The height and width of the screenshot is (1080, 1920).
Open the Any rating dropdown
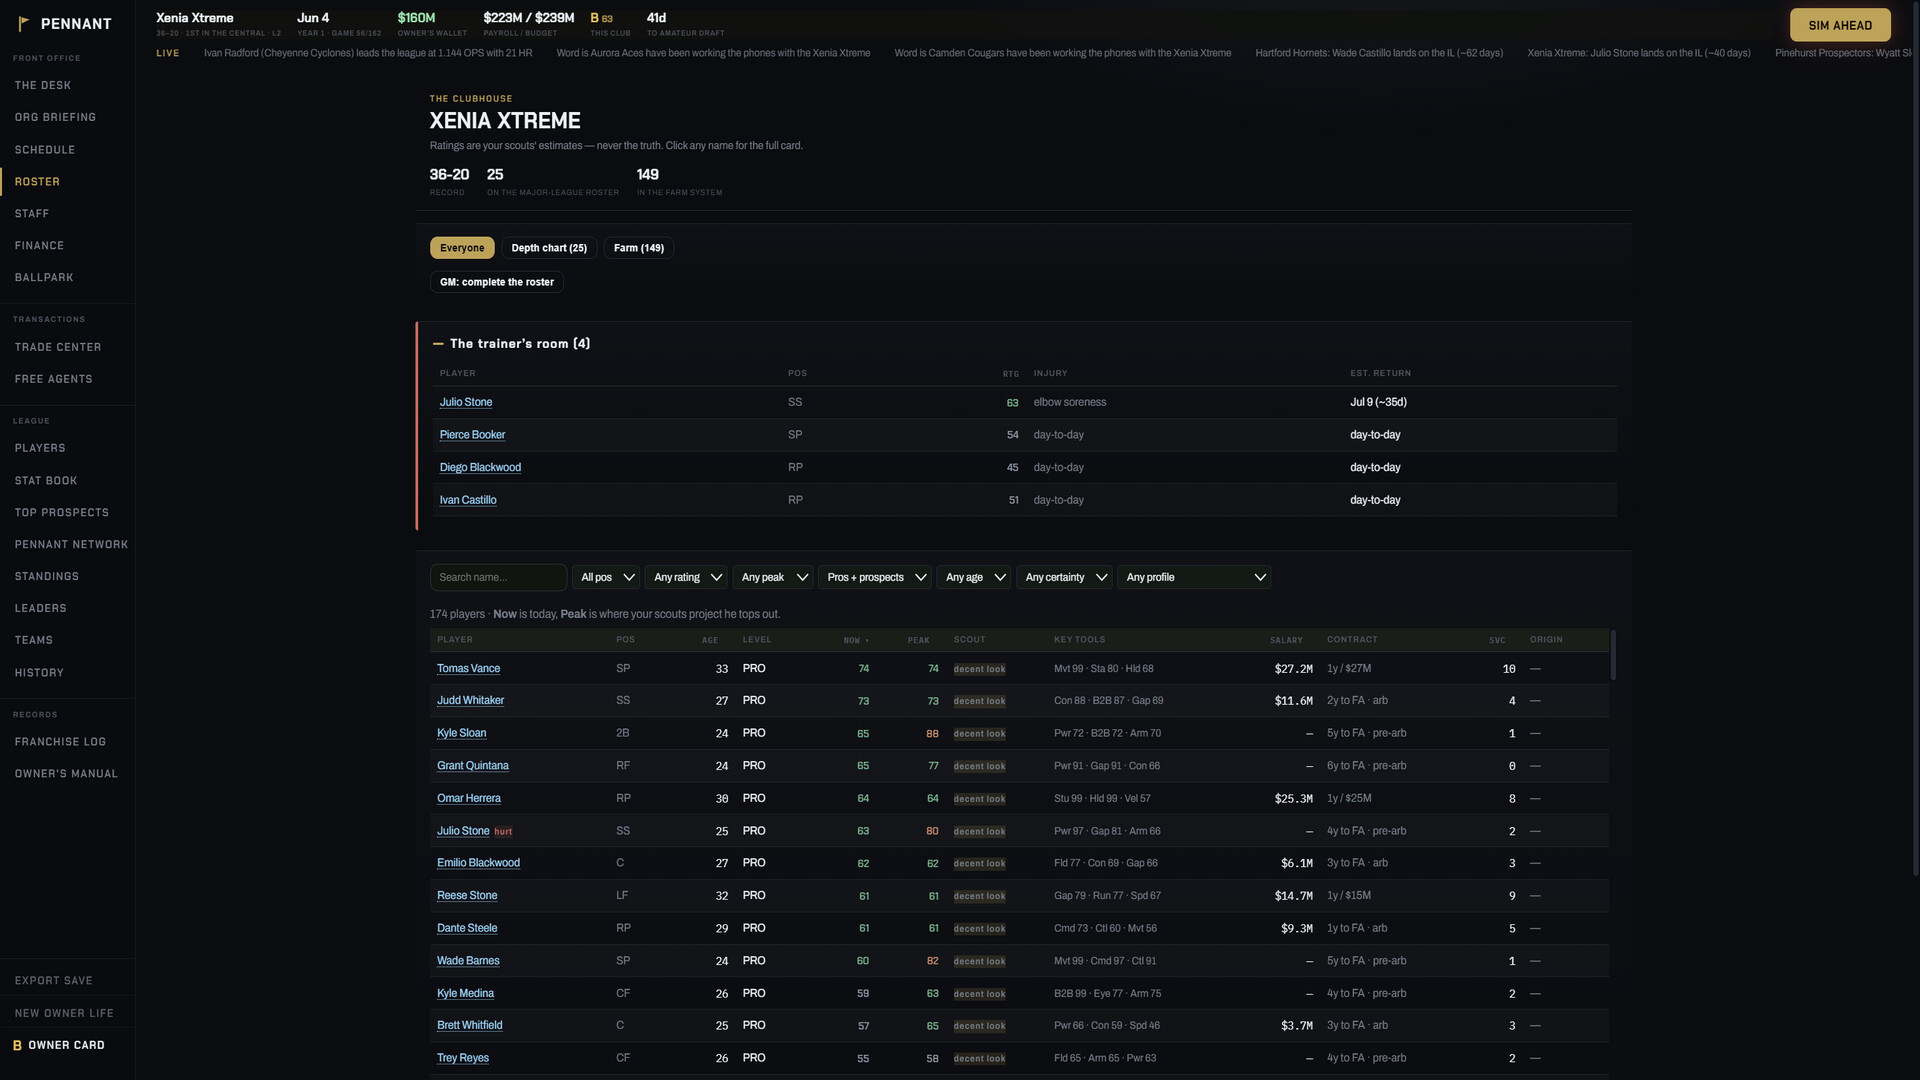686,577
